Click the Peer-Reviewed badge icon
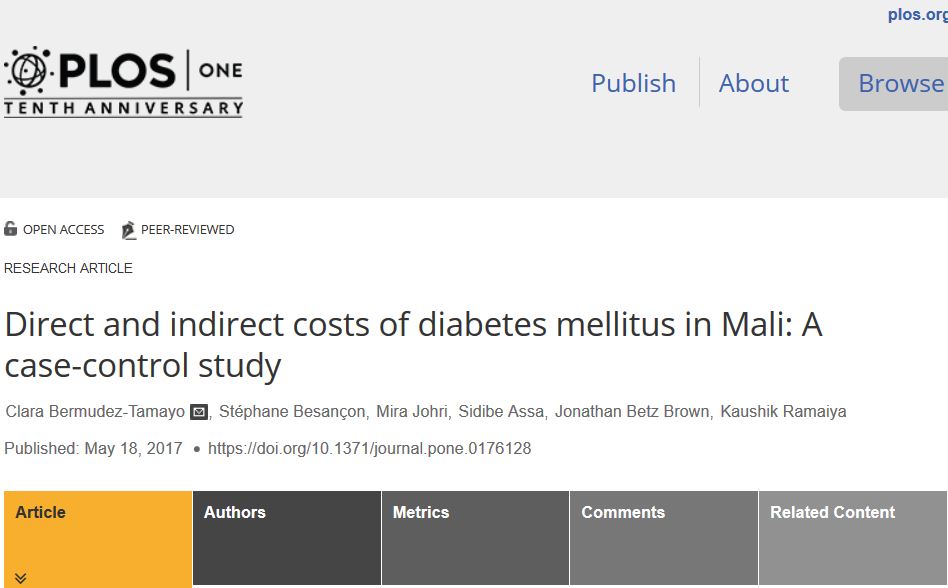Image resolution: width=948 pixels, height=588 pixels. click(128, 230)
